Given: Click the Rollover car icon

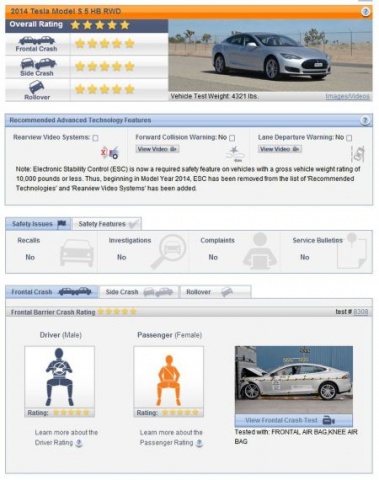Looking at the screenshot, I should click(37, 87).
